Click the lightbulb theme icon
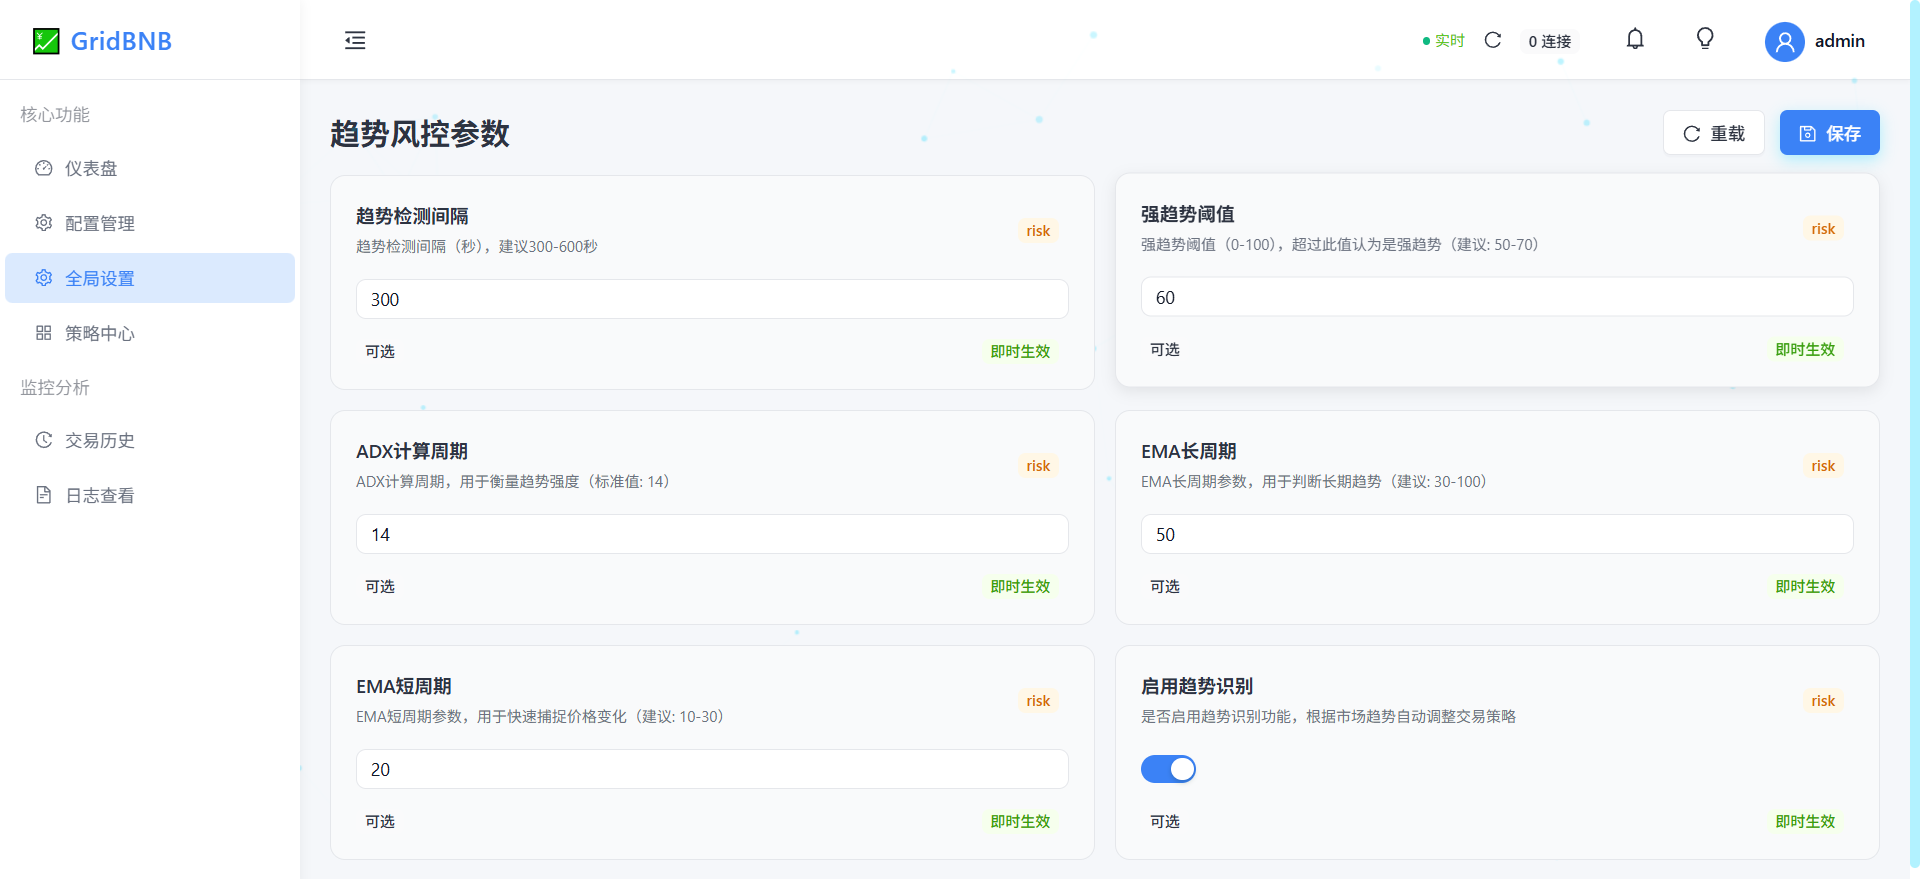 pos(1705,39)
